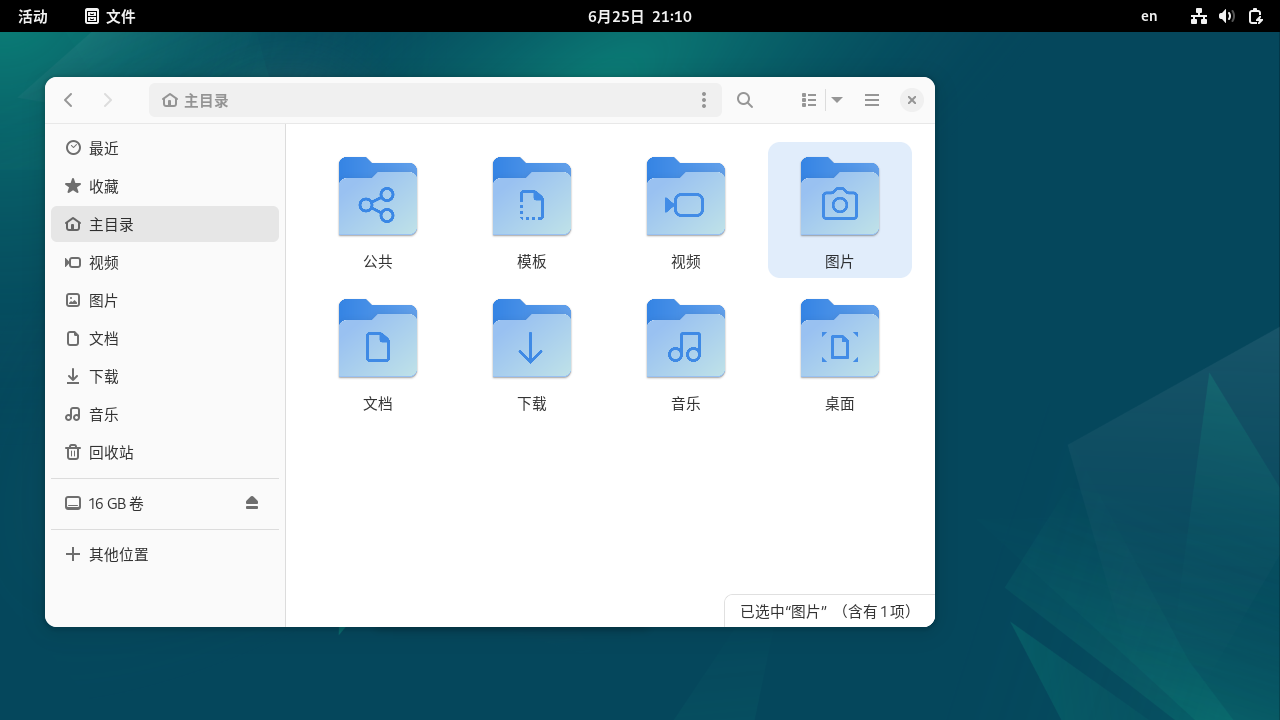Open the 文件 app menu in top bar
Viewport: 1280px width, 720px height.
pos(110,16)
